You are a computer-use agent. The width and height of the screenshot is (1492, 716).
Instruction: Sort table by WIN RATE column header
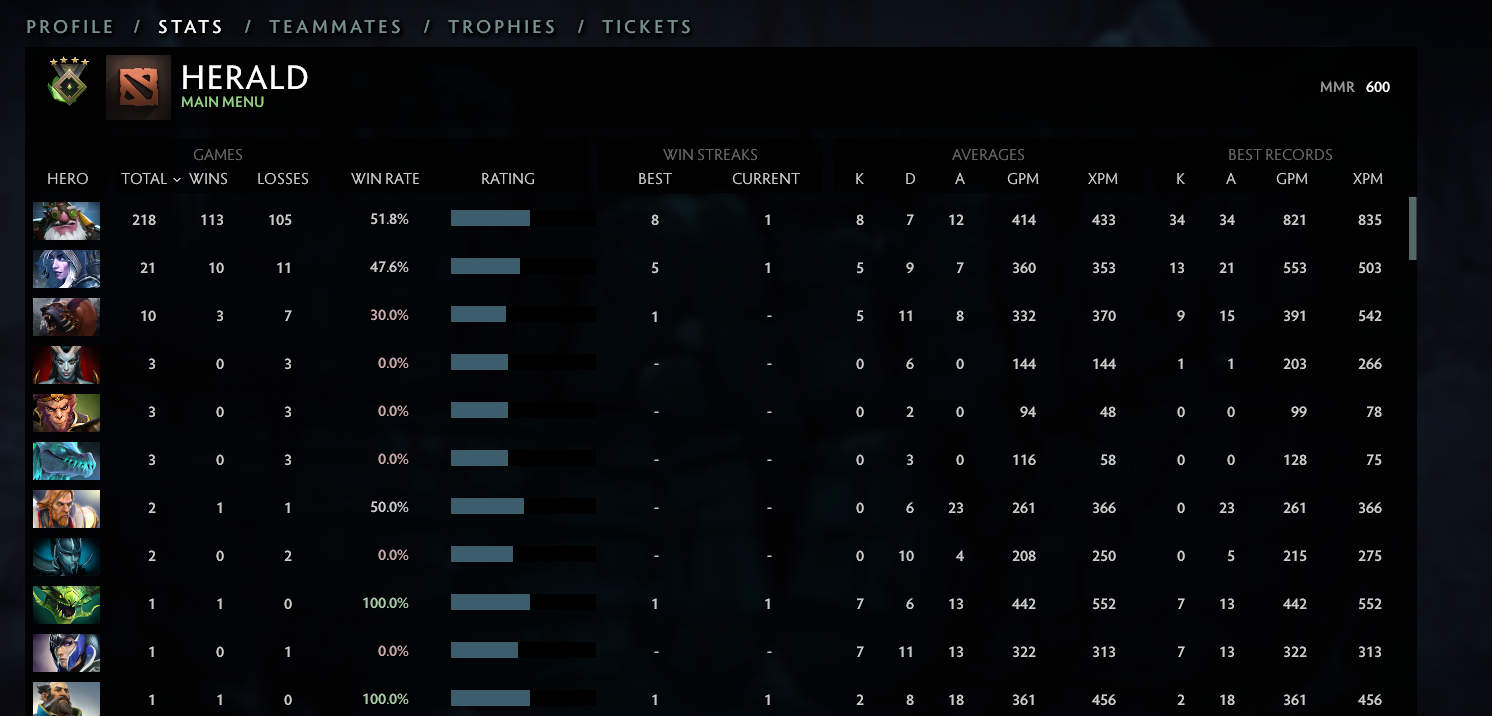(x=385, y=179)
